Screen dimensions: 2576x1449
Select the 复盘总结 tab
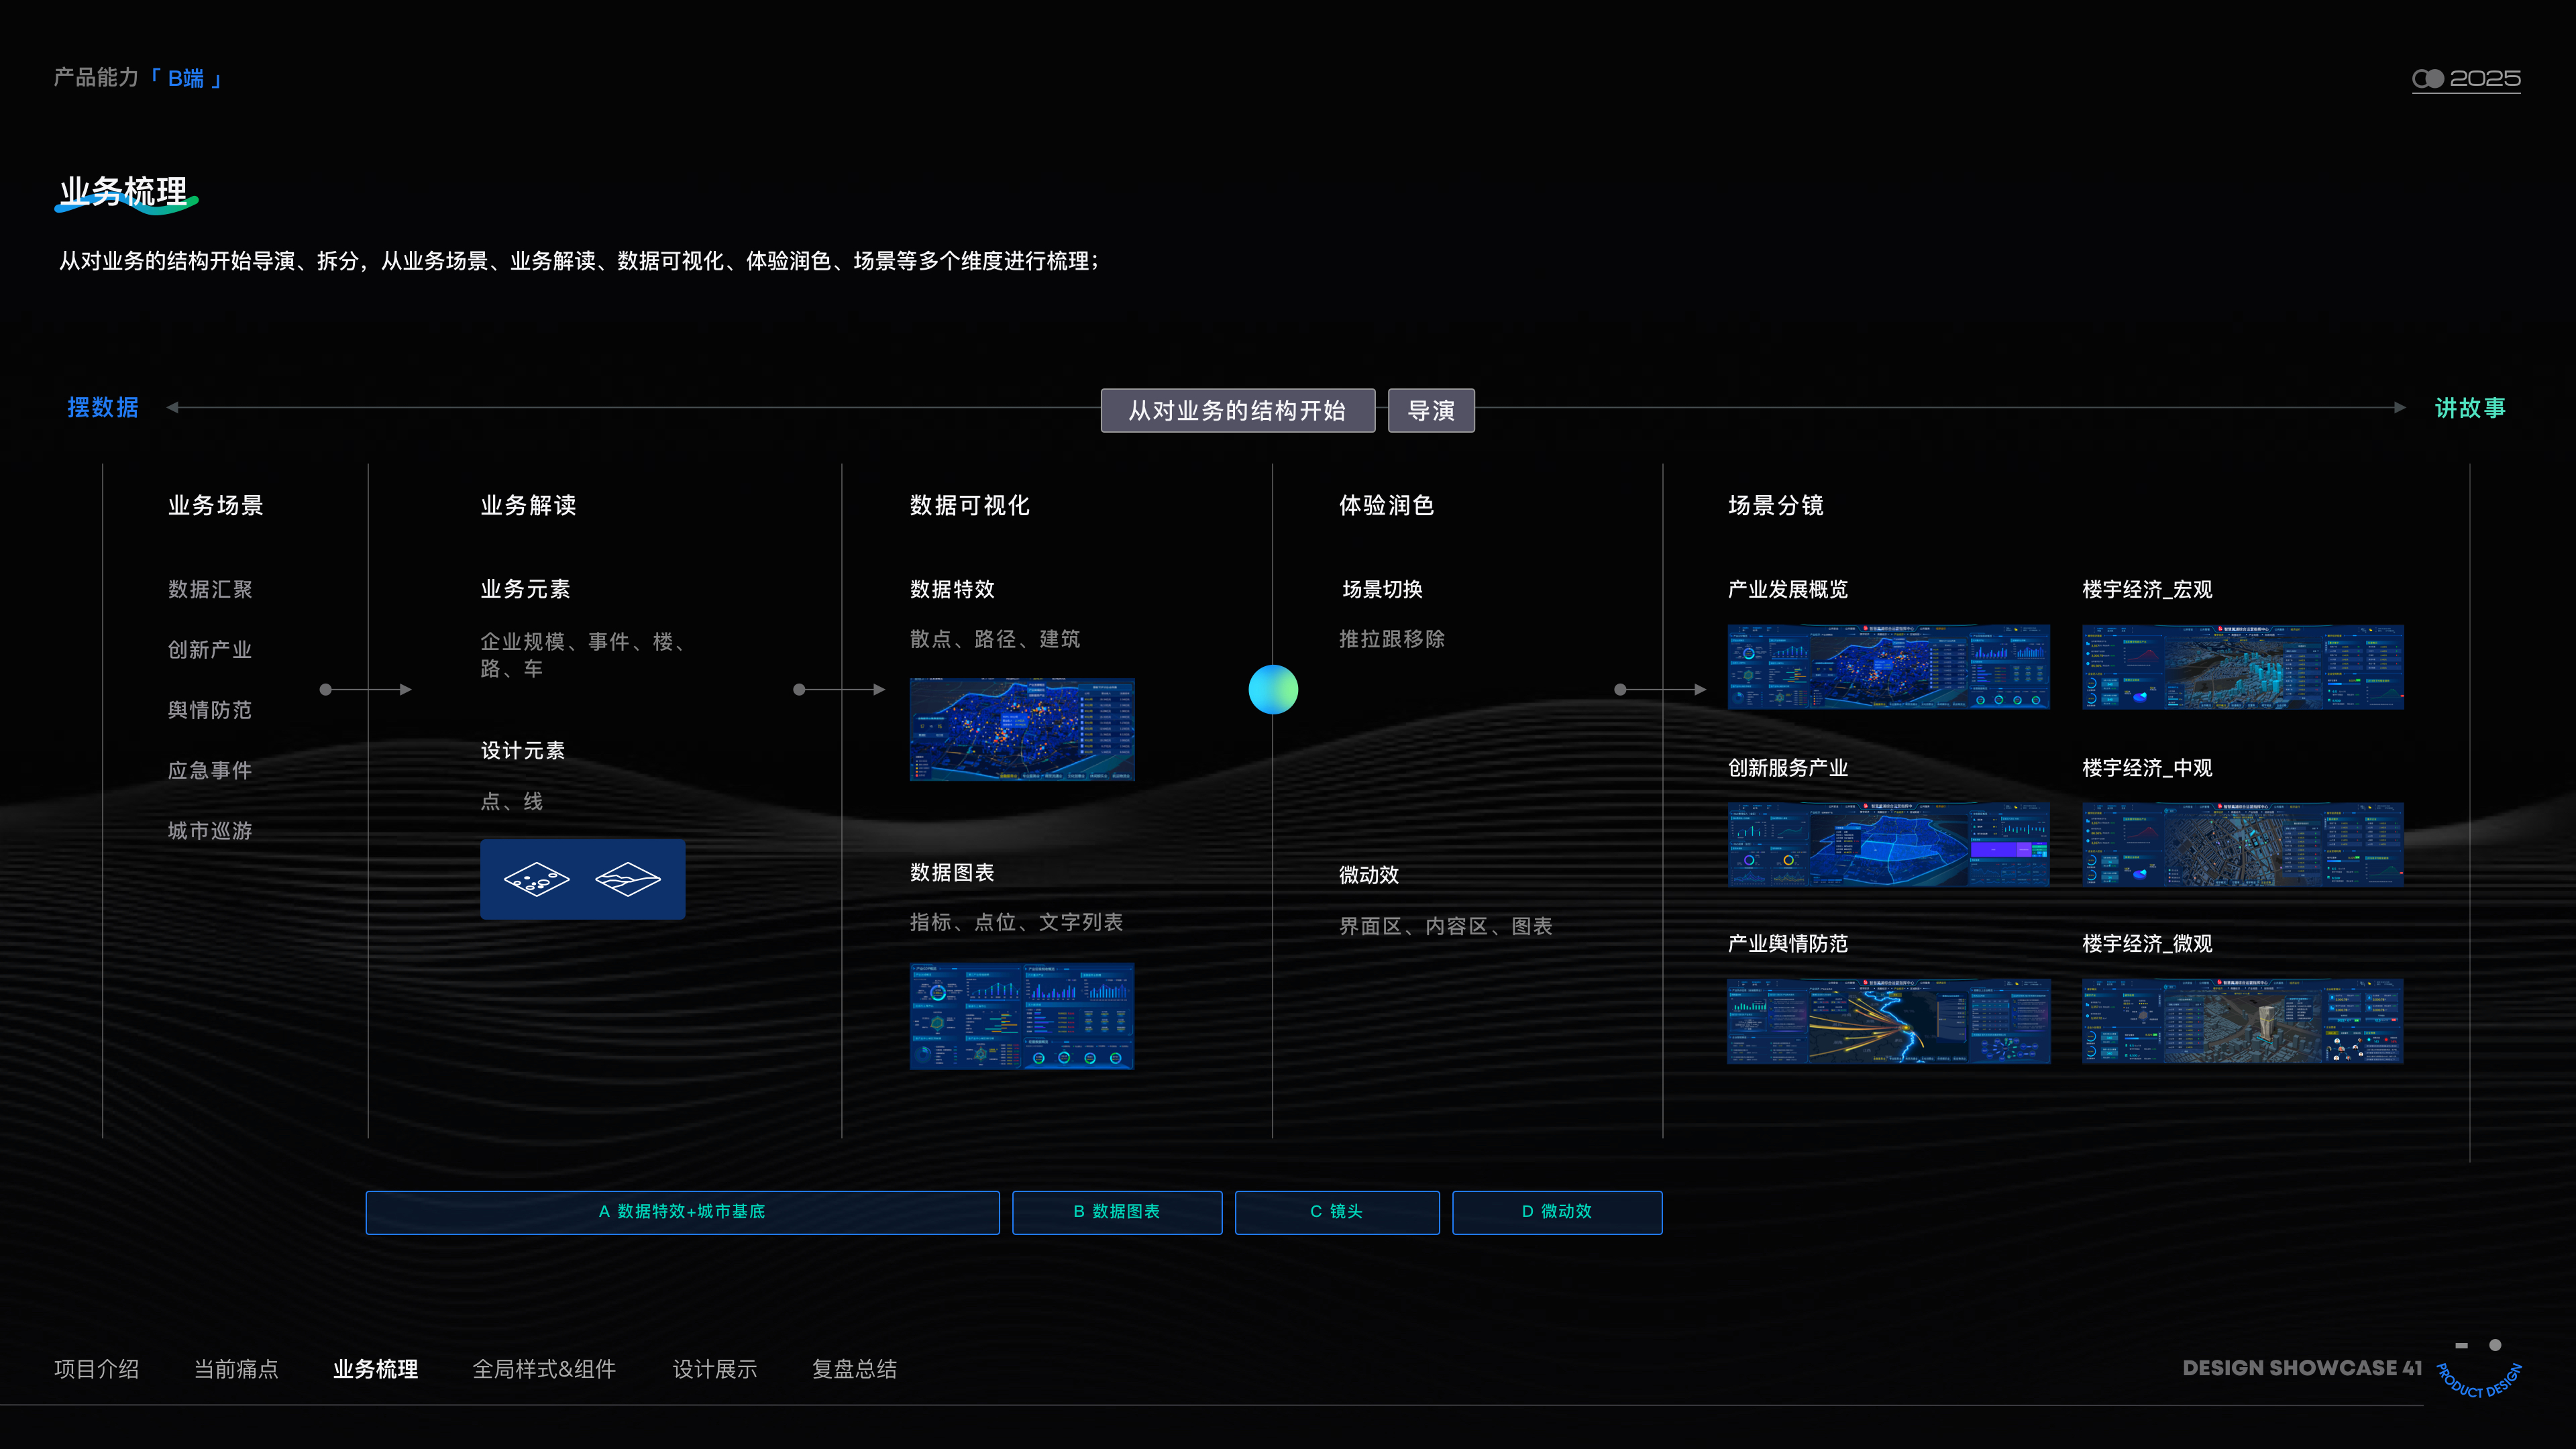point(854,1369)
